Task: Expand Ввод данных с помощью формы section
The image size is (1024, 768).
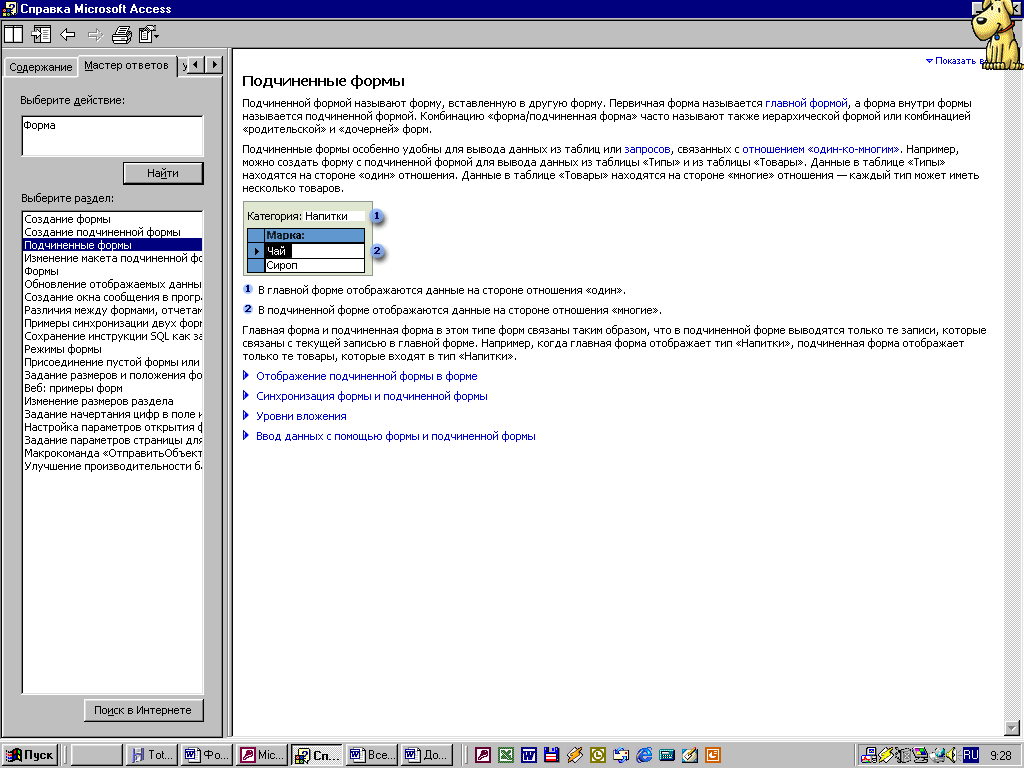Action: pyautogui.click(x=395, y=436)
